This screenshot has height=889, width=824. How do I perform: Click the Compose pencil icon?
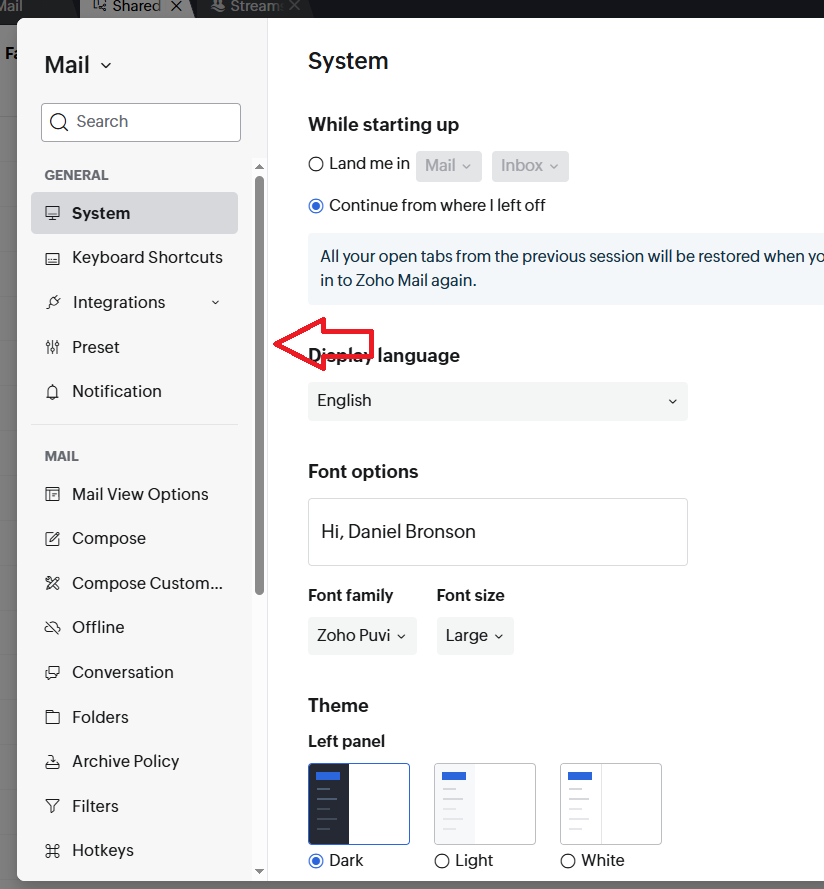click(x=52, y=539)
